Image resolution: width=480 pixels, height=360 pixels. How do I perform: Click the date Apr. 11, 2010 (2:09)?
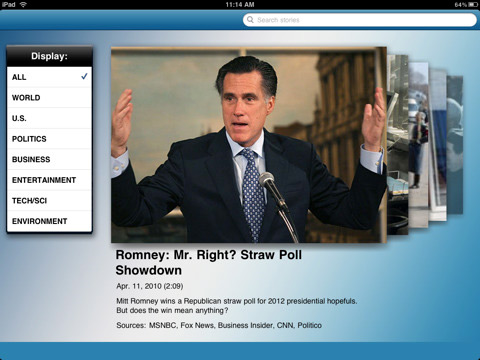coord(150,286)
